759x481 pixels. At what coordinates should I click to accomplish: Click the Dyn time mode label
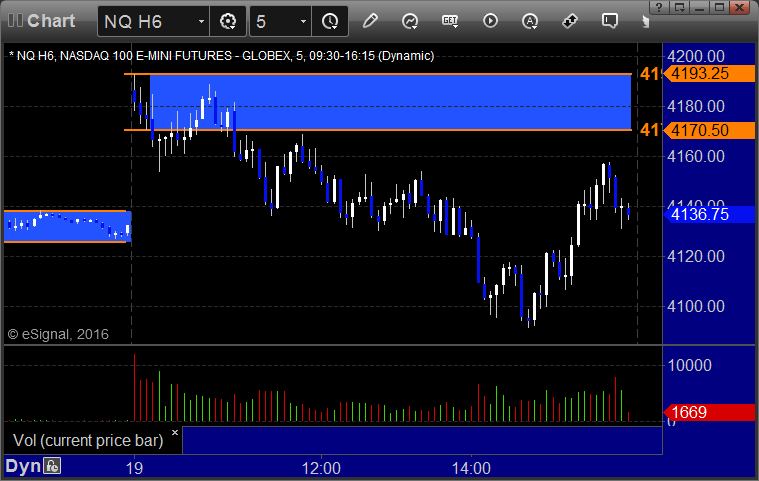[23, 466]
